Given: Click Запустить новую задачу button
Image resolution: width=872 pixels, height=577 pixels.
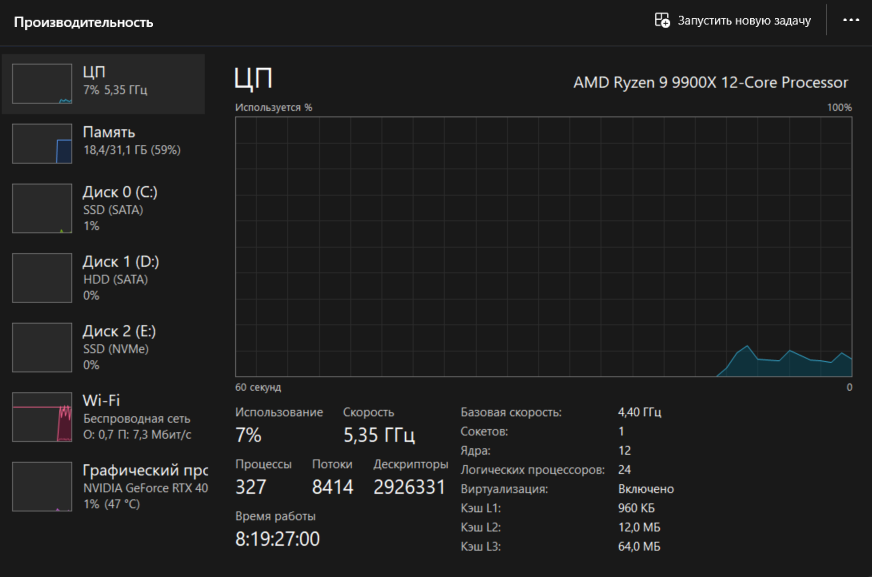Looking at the screenshot, I should [x=733, y=21].
